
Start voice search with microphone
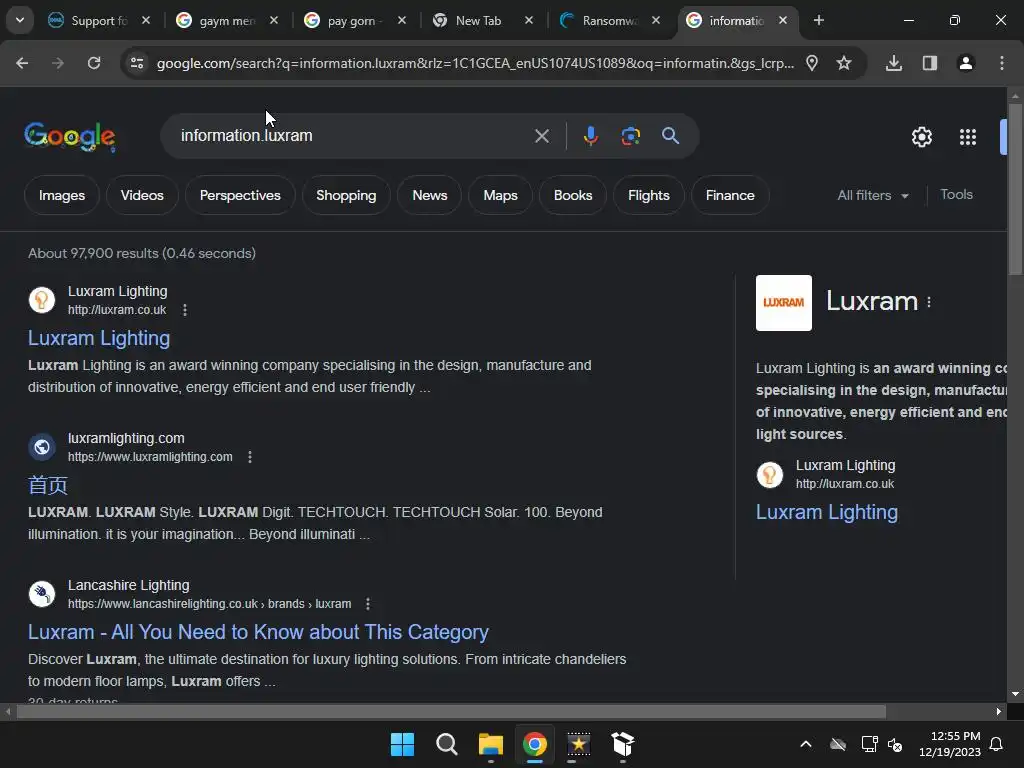[590, 136]
